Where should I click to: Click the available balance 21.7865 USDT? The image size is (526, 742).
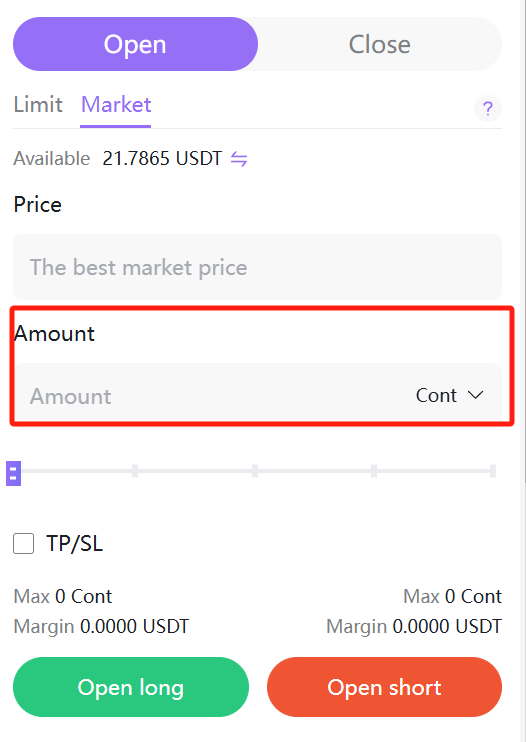162,159
